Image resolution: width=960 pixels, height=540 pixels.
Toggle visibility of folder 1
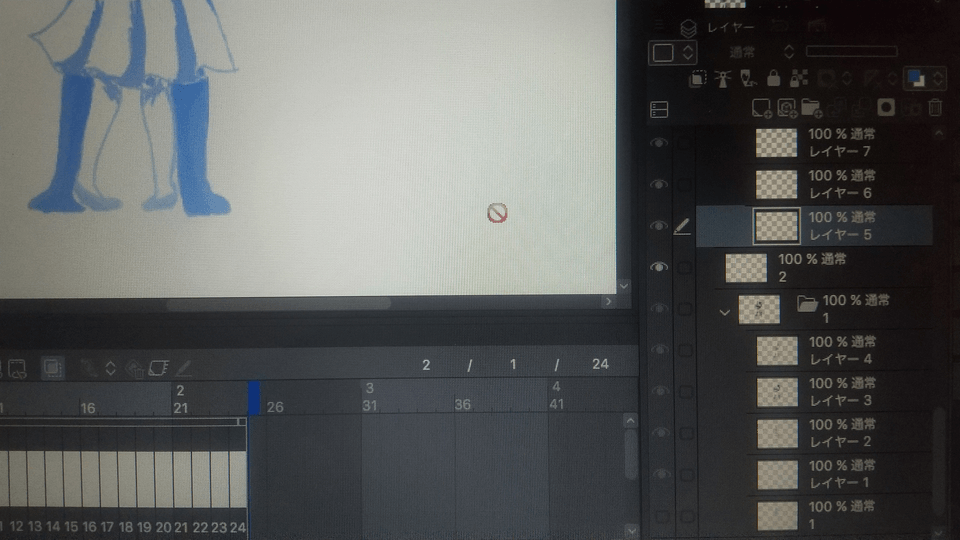[x=659, y=309]
